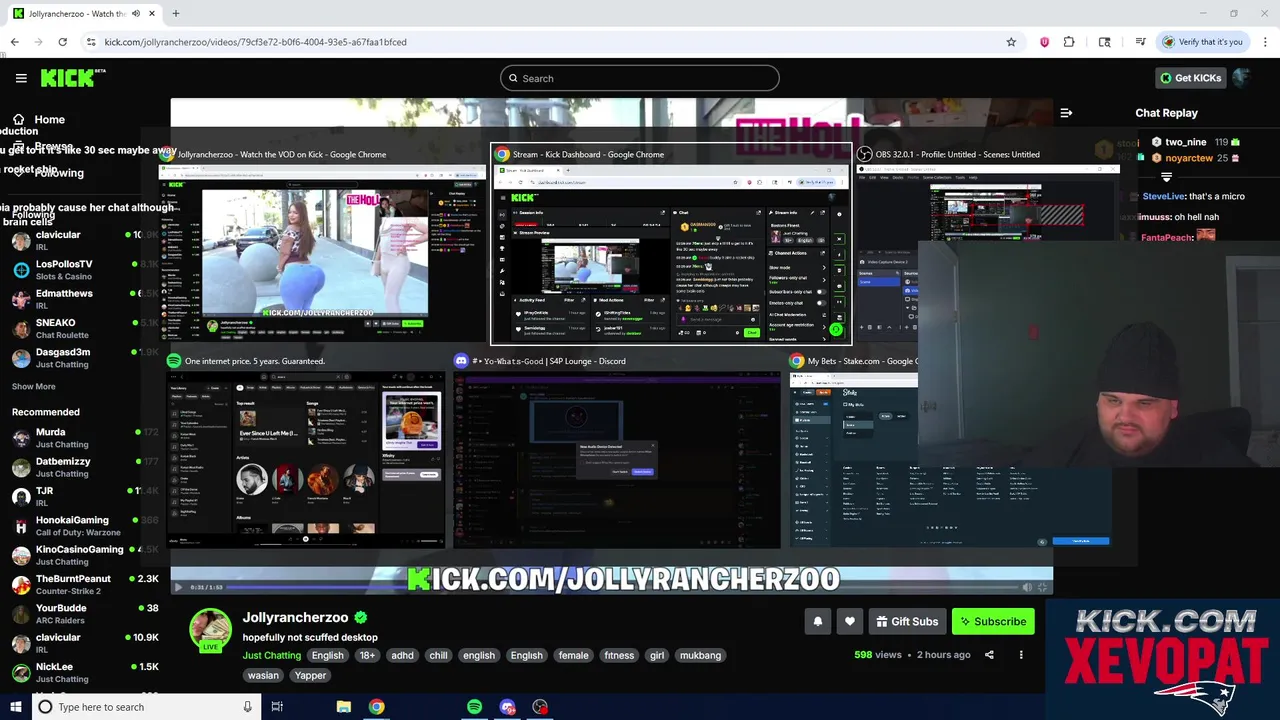Open Spotify from the taskbar
Screen dimensions: 1280x720
[x=474, y=707]
